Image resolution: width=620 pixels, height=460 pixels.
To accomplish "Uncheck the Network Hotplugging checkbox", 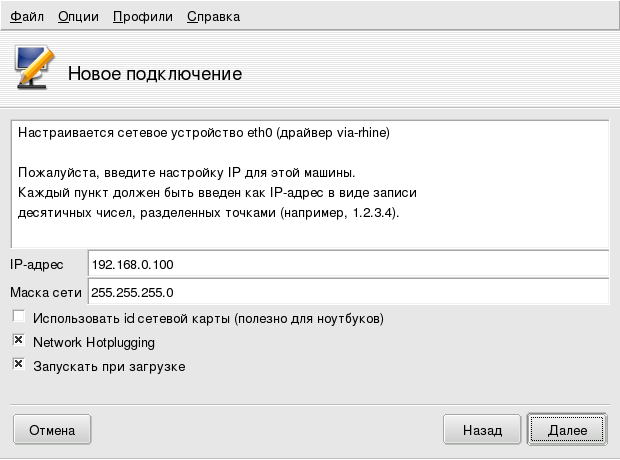I will pyautogui.click(x=19, y=342).
